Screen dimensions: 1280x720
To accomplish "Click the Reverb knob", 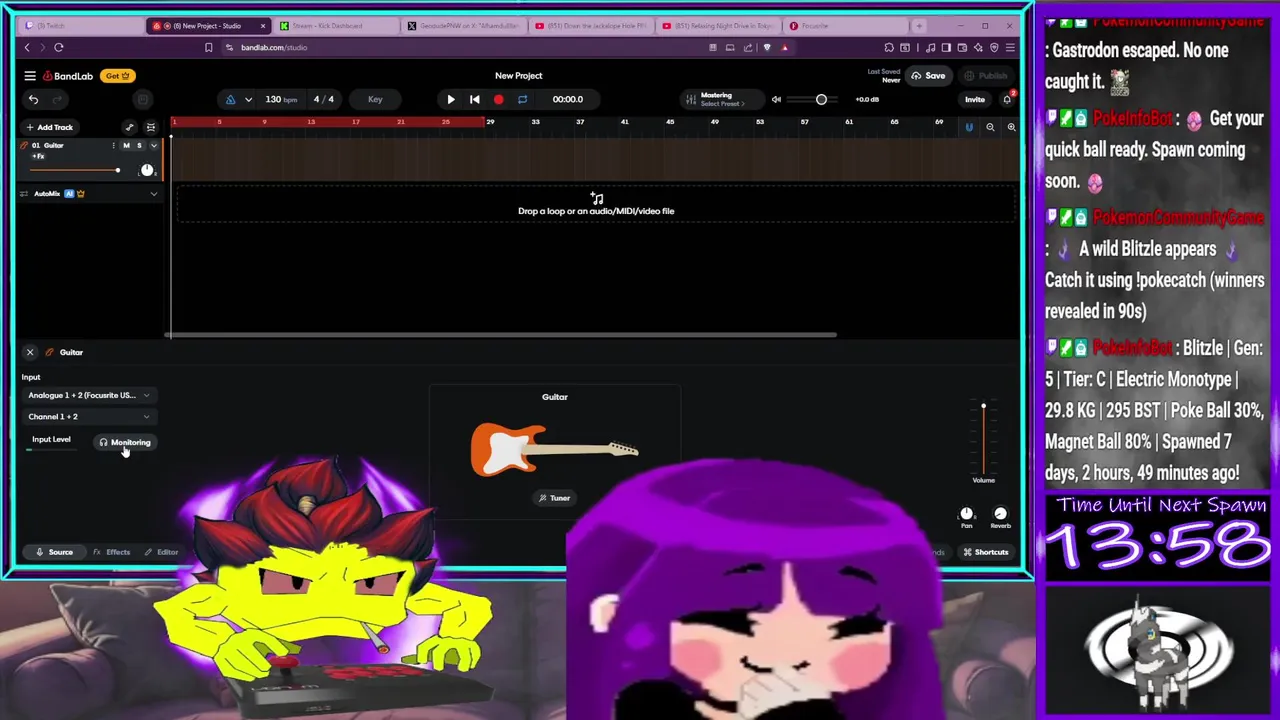I will pyautogui.click(x=1000, y=514).
